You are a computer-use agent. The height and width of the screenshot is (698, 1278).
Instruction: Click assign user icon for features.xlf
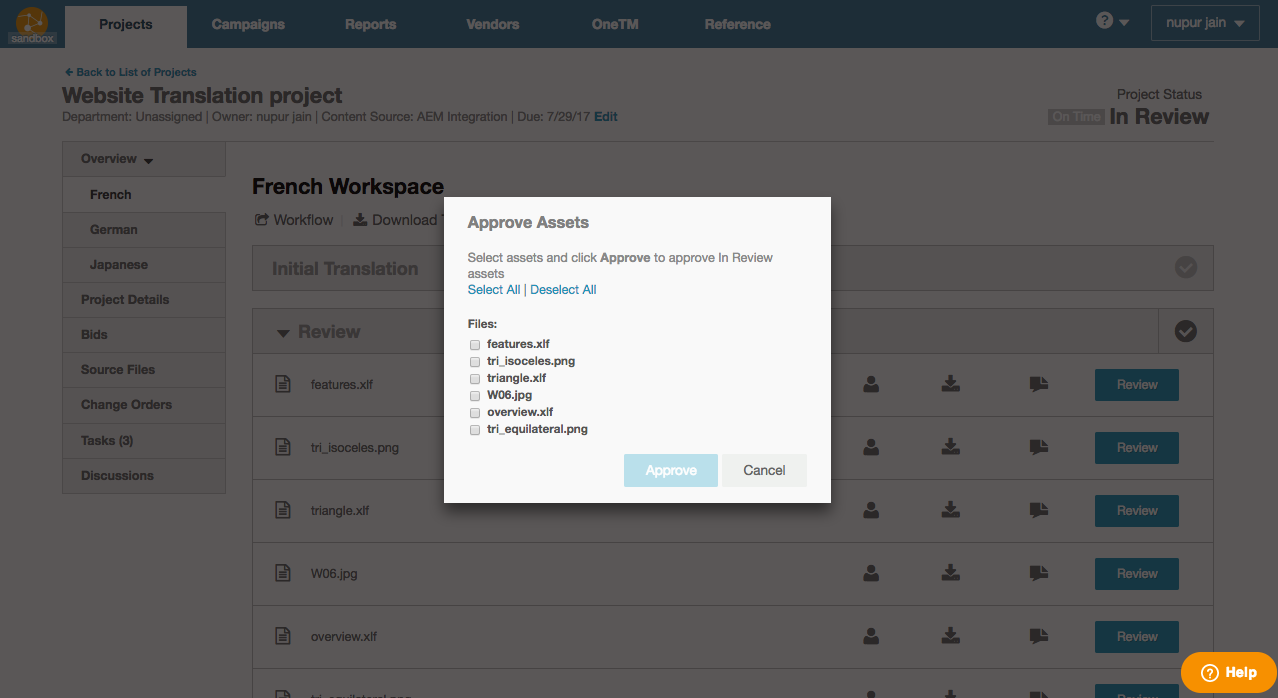pyautogui.click(x=871, y=384)
